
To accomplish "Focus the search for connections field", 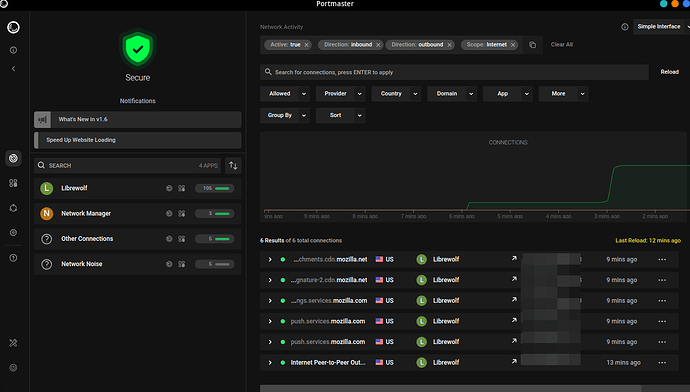I will point(454,72).
